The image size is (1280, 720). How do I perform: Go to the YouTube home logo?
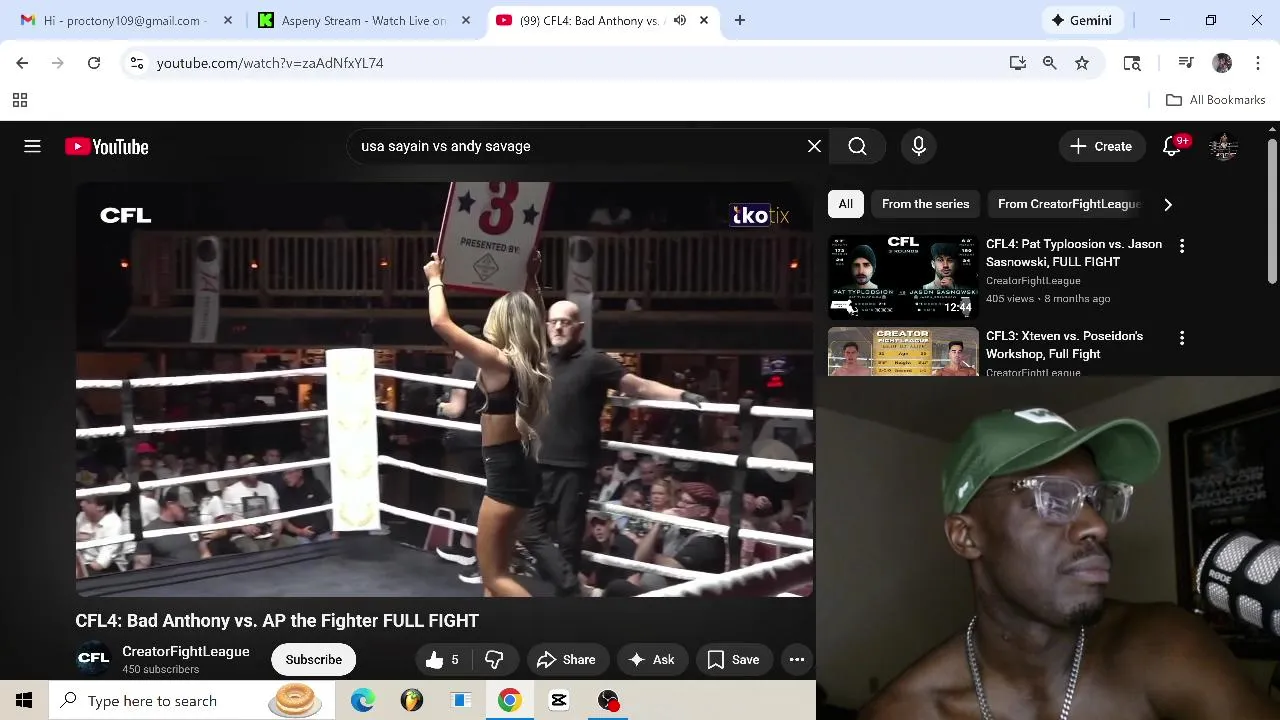(x=107, y=147)
